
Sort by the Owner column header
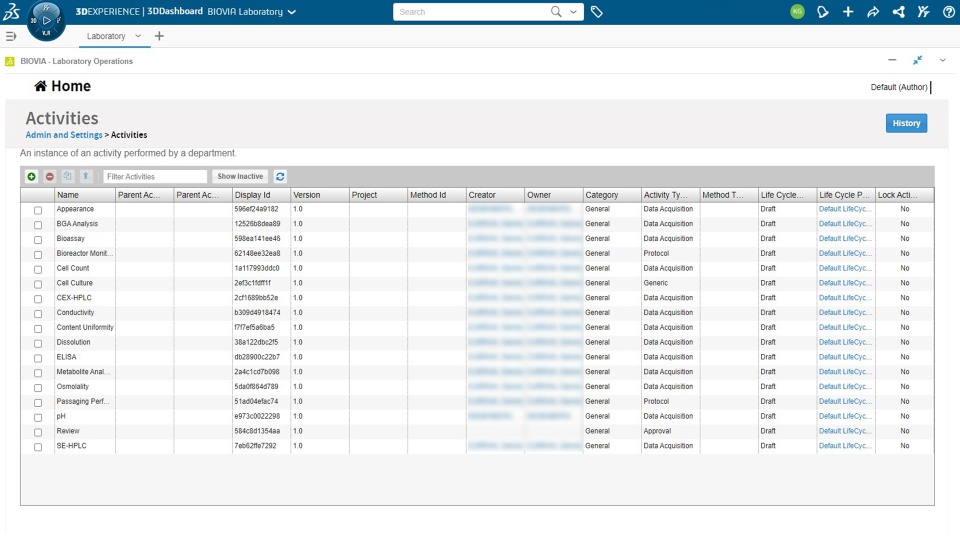coord(553,195)
